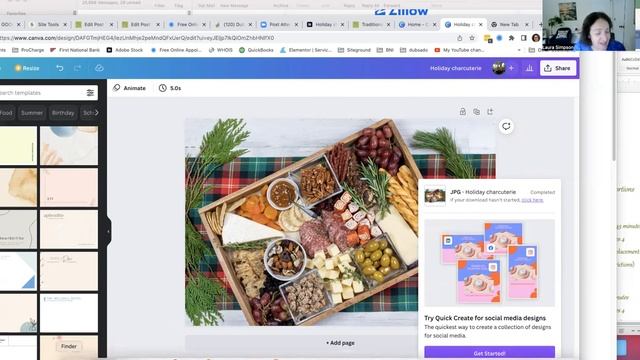Duplicate the page with the copy icon

pyautogui.click(x=476, y=111)
